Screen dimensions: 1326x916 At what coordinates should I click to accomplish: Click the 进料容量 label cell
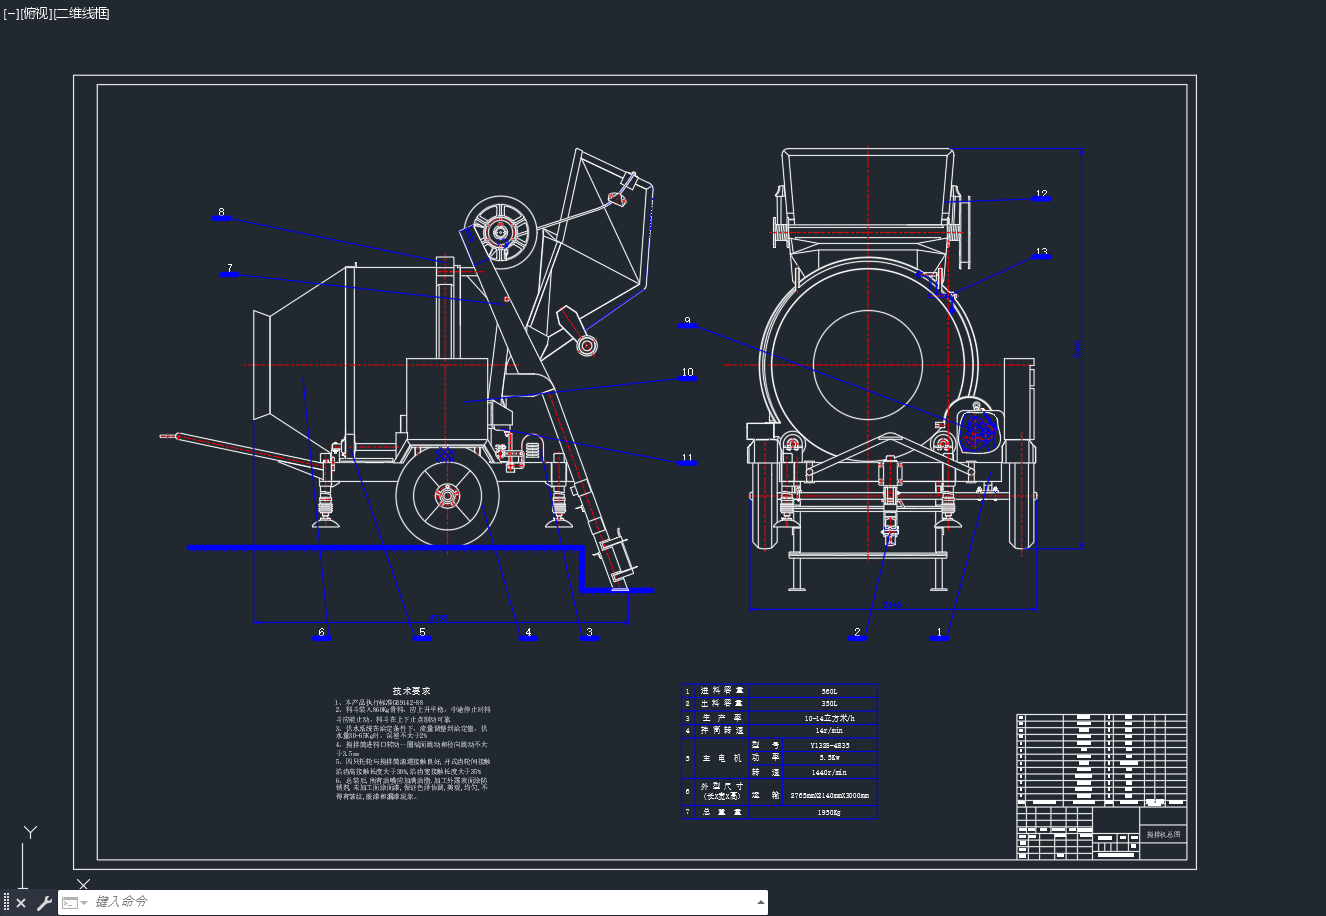(x=722, y=691)
